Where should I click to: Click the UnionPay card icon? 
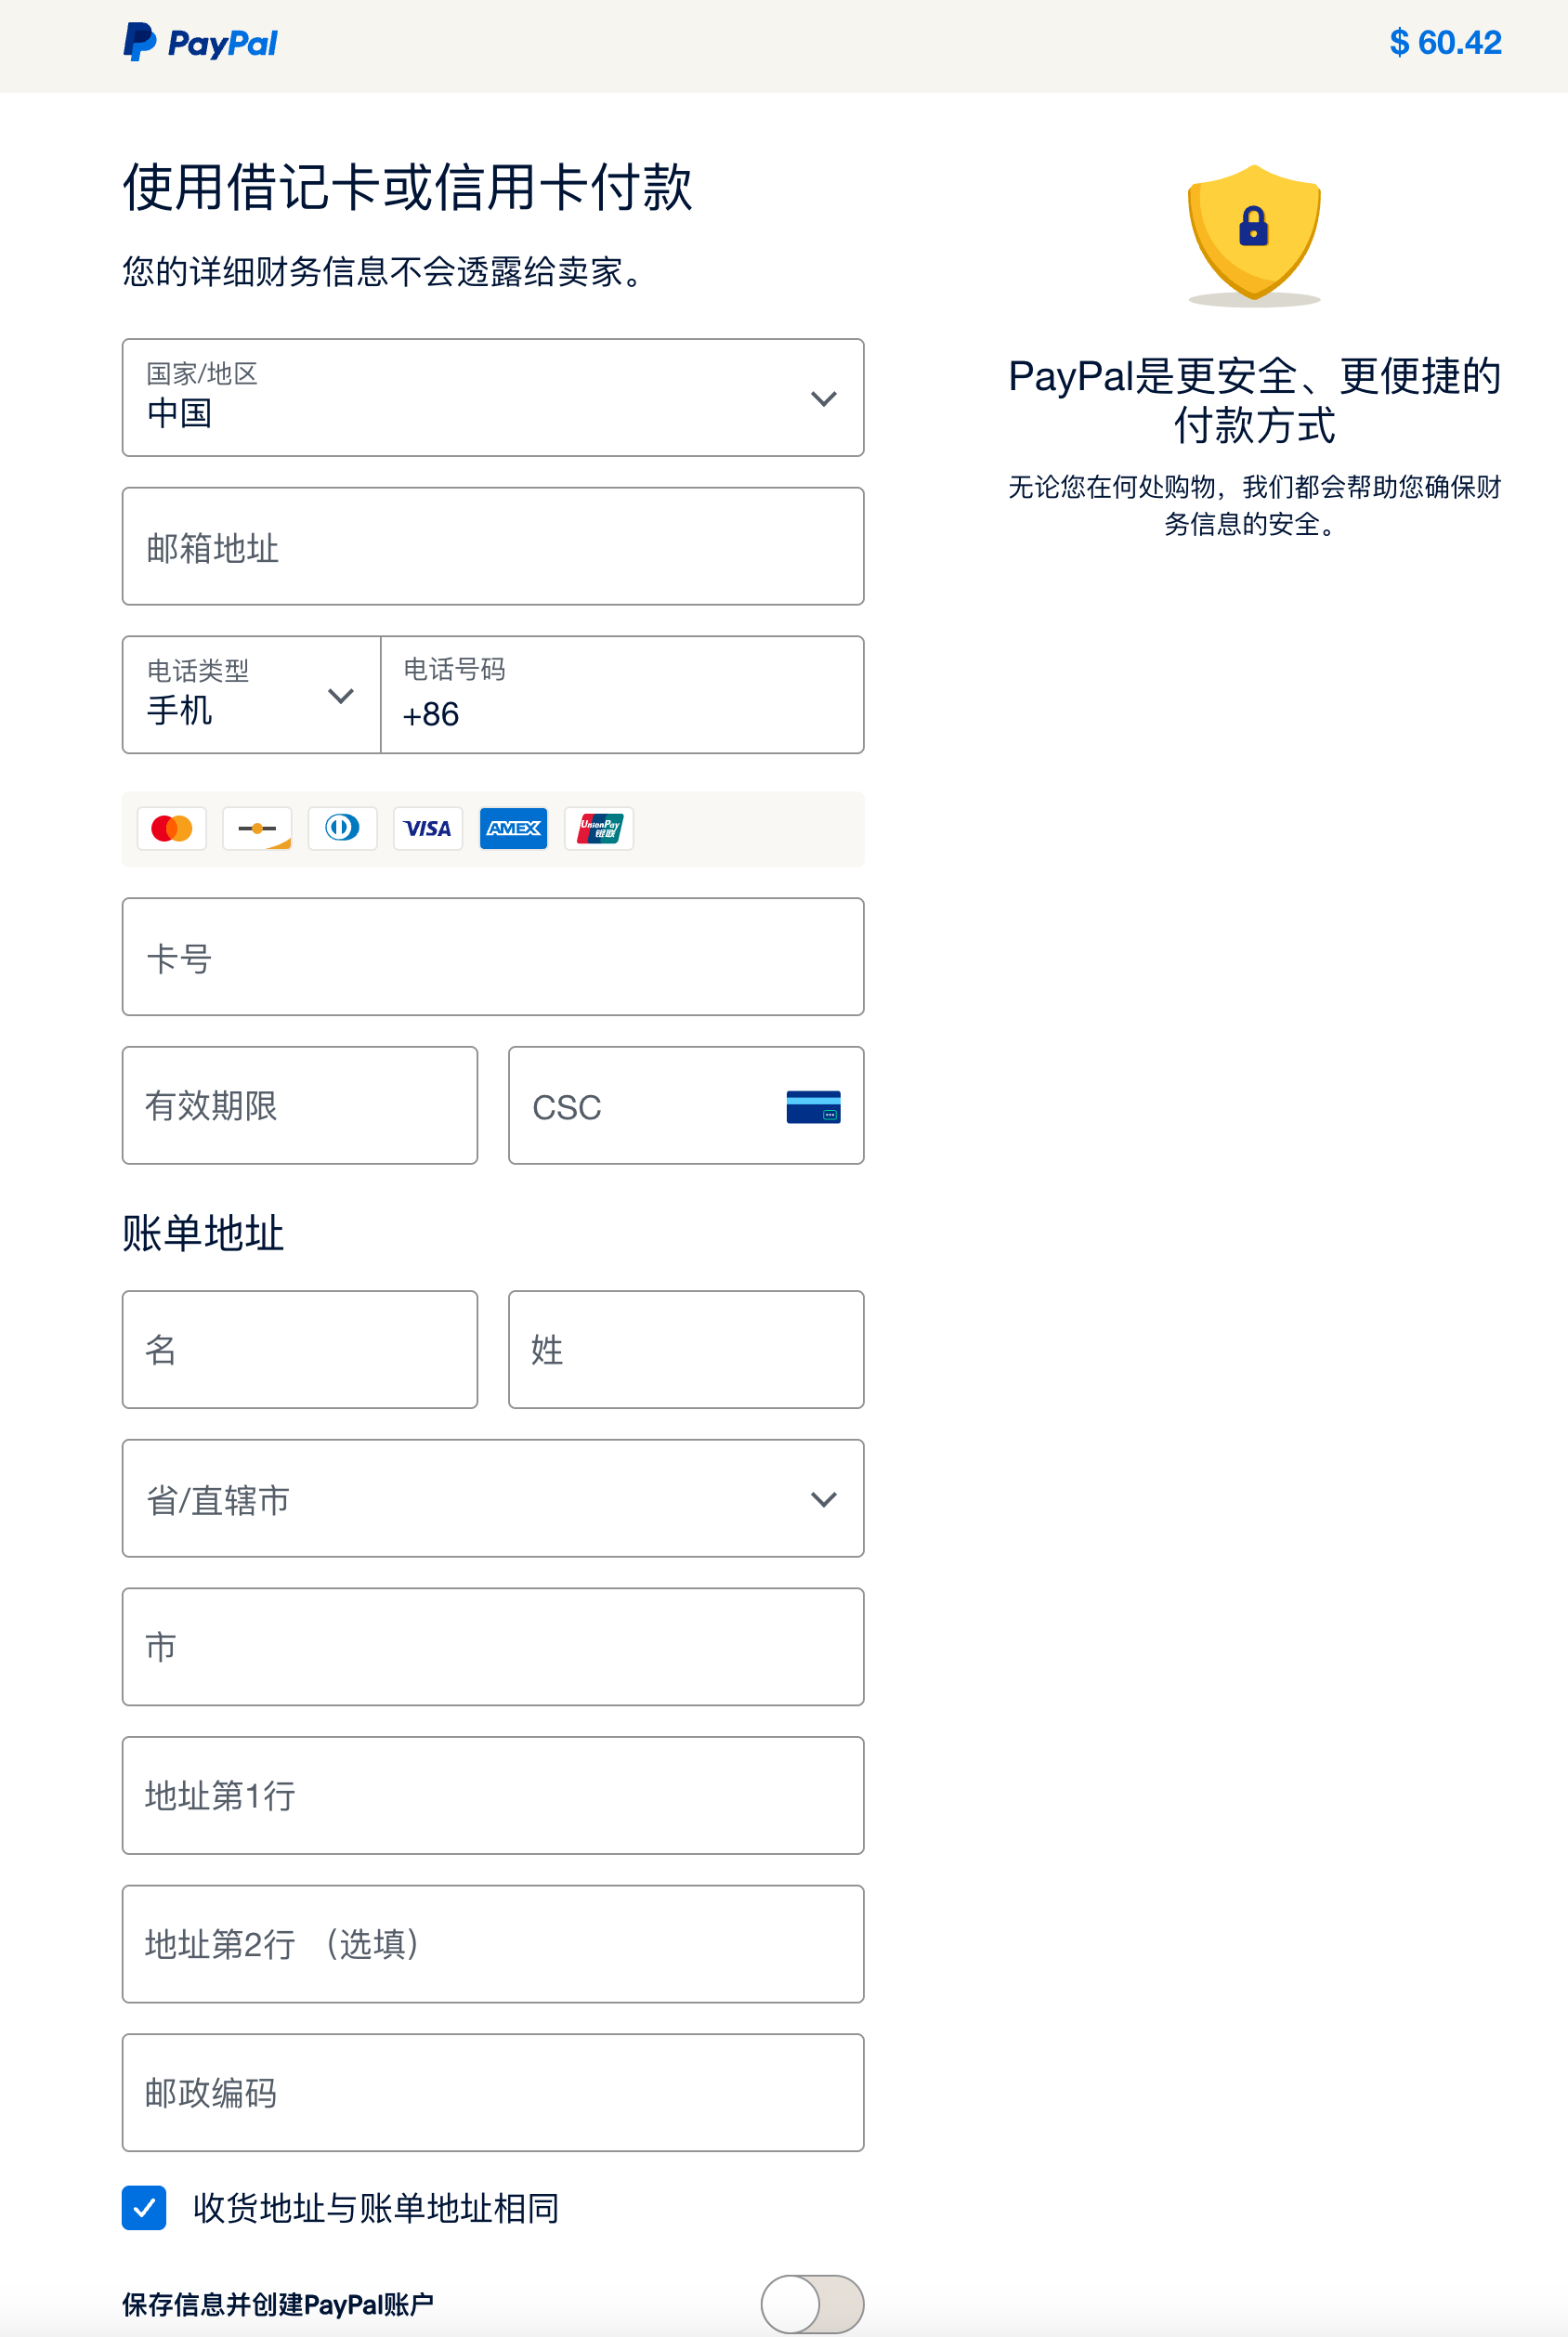(x=599, y=828)
